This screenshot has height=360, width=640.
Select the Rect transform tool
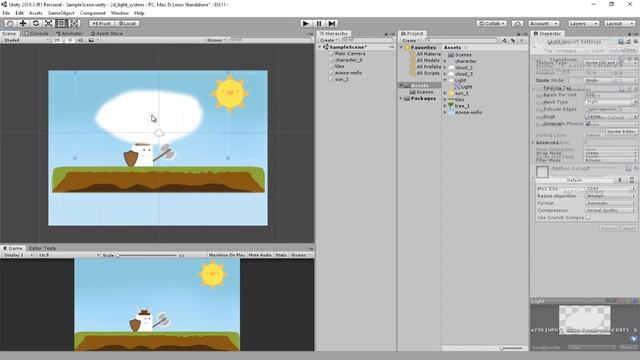click(61, 23)
